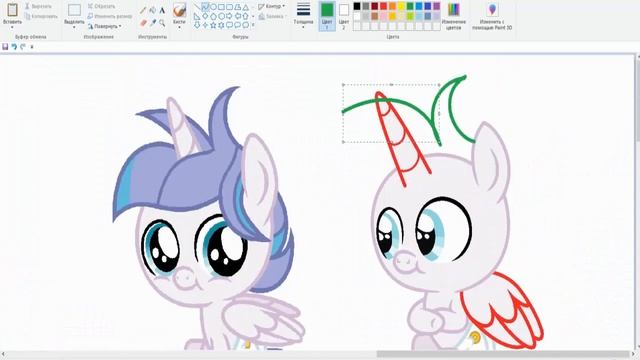Click the Изменить размер (Resize) button
Image resolution: width=640 pixels, height=360 pixels.
pyautogui.click(x=110, y=16)
